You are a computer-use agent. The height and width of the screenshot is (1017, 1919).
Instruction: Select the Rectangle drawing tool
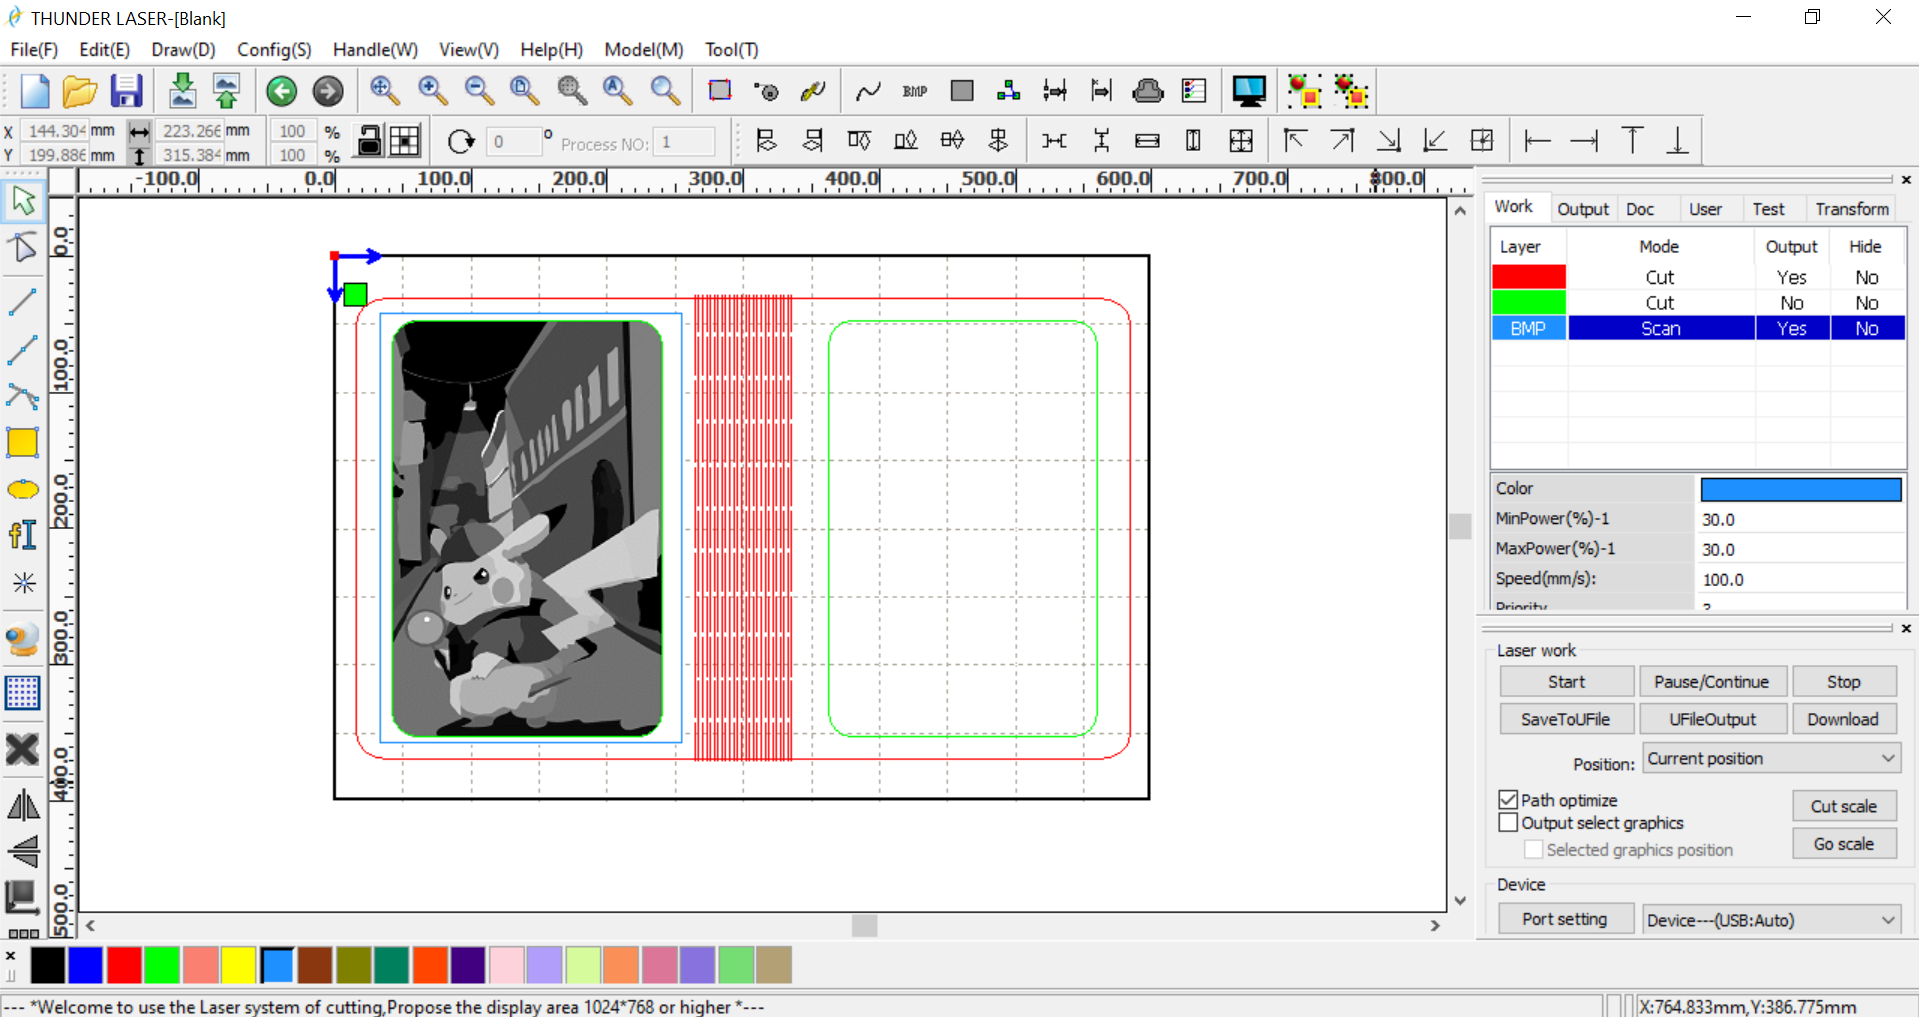tap(23, 442)
